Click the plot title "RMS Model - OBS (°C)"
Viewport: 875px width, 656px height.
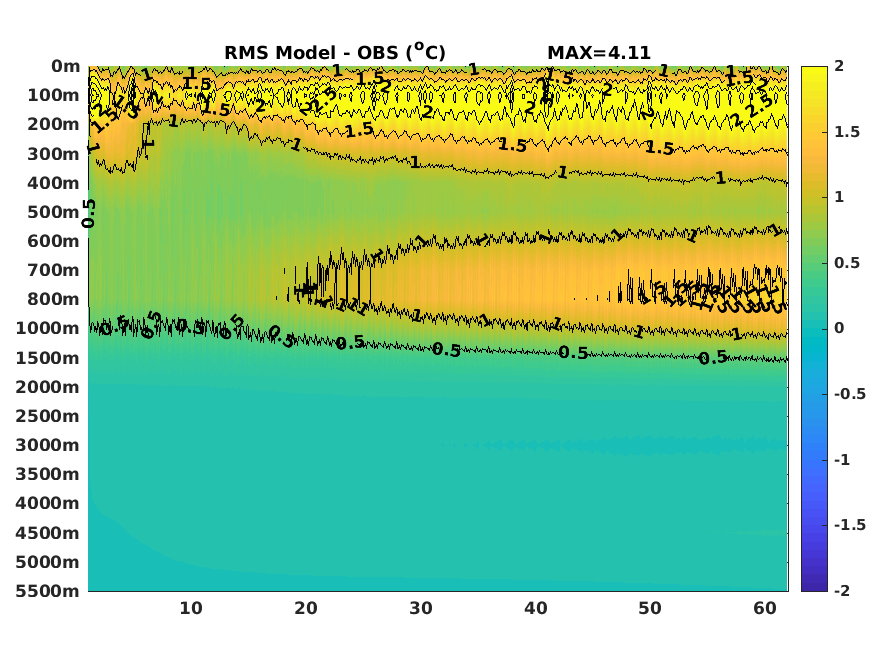pos(335,52)
